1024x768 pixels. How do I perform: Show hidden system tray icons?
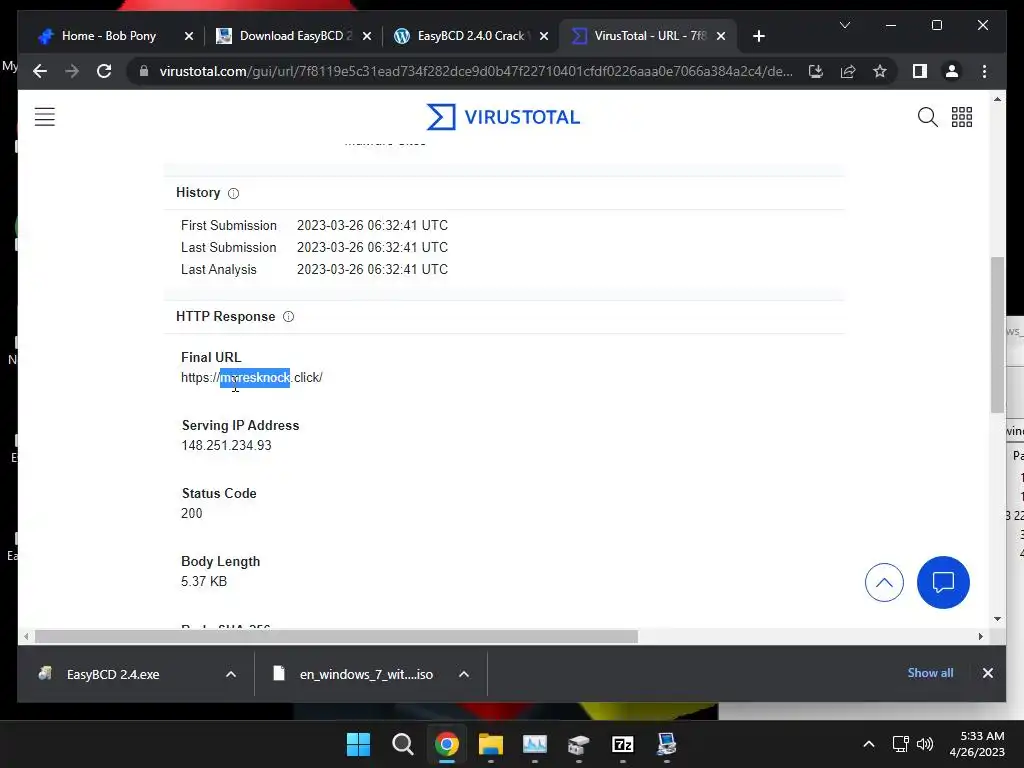click(869, 744)
